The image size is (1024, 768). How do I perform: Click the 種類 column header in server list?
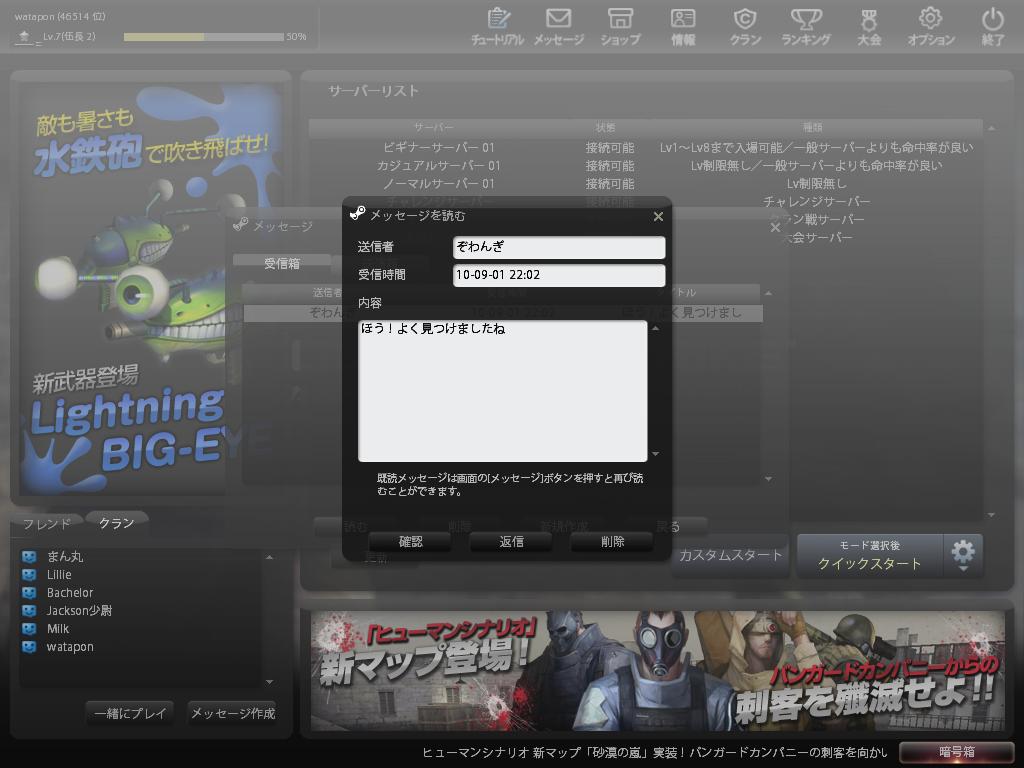812,127
